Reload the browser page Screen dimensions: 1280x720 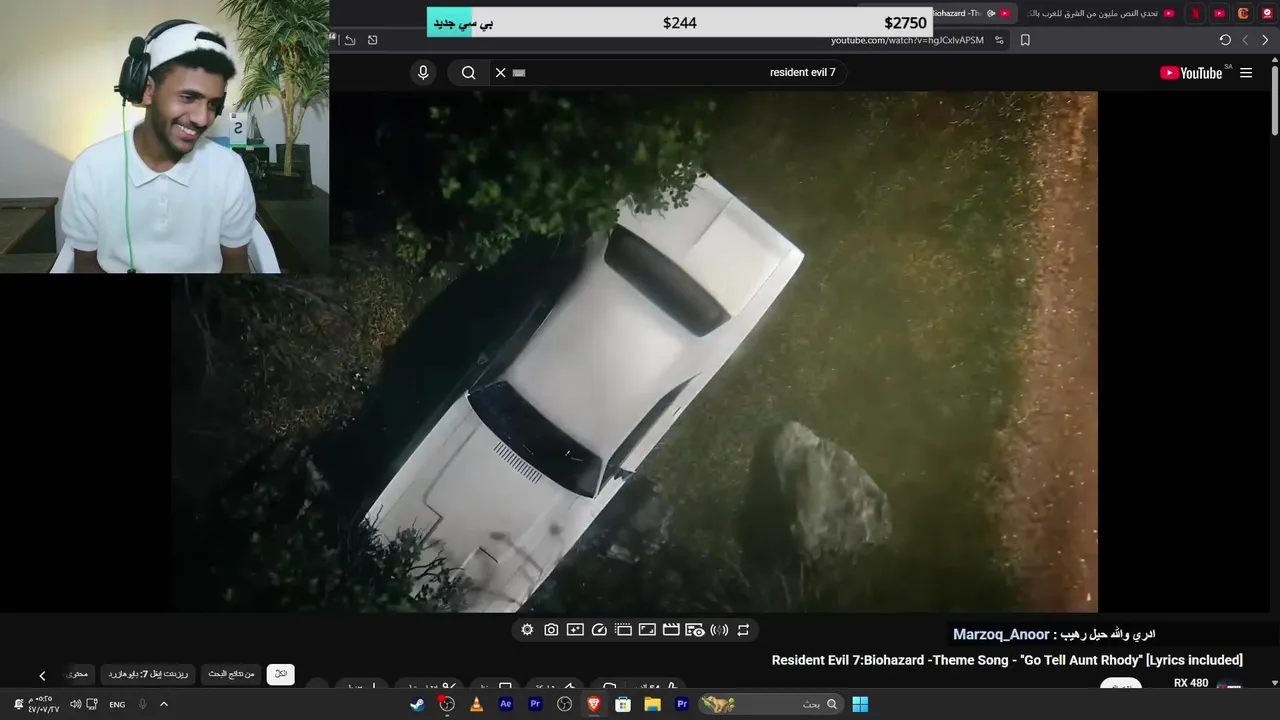click(x=1225, y=40)
